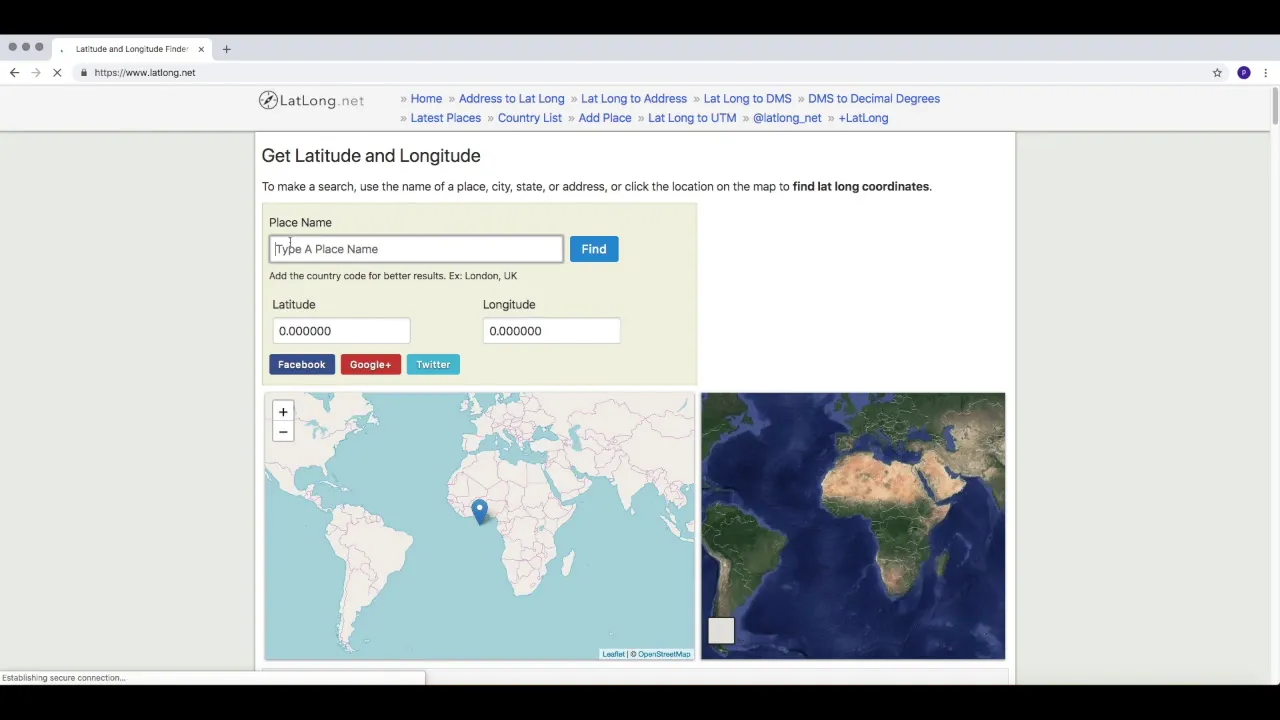Open Address to Lat Long page
1280x720 pixels.
tap(511, 99)
